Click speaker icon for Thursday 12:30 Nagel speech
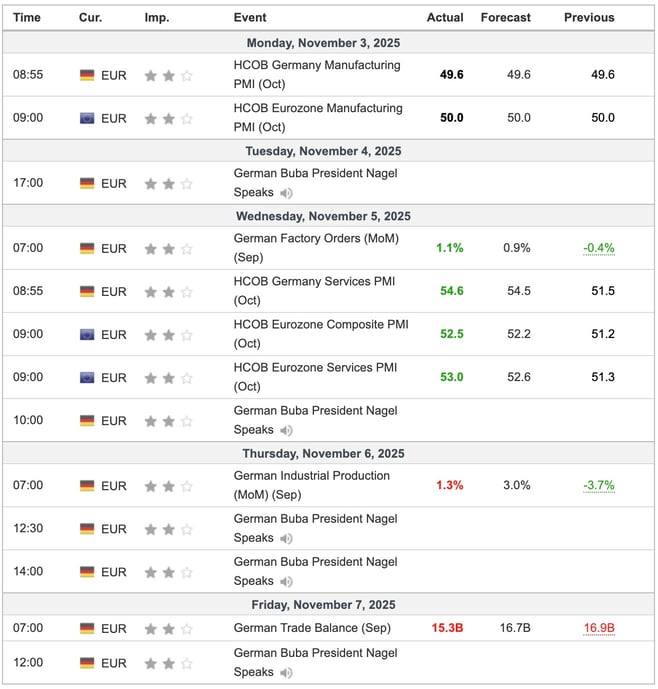658x689 pixels. click(x=287, y=538)
